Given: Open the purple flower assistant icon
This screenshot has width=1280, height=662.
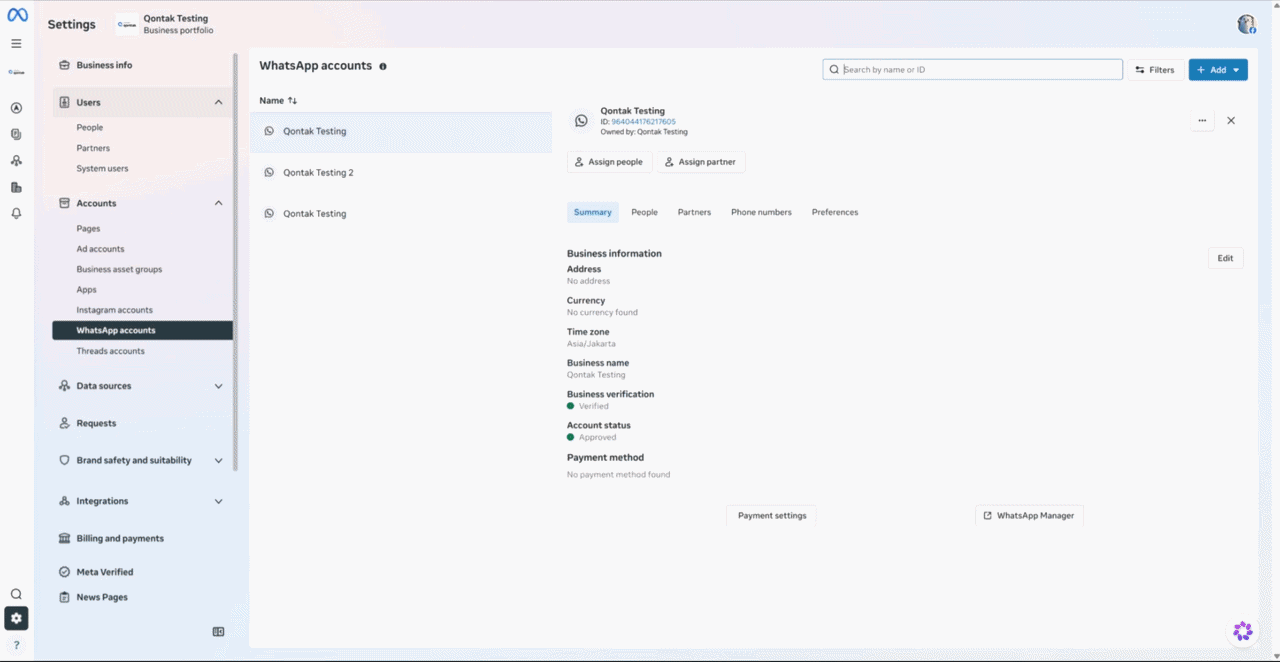Looking at the screenshot, I should pyautogui.click(x=1243, y=631).
